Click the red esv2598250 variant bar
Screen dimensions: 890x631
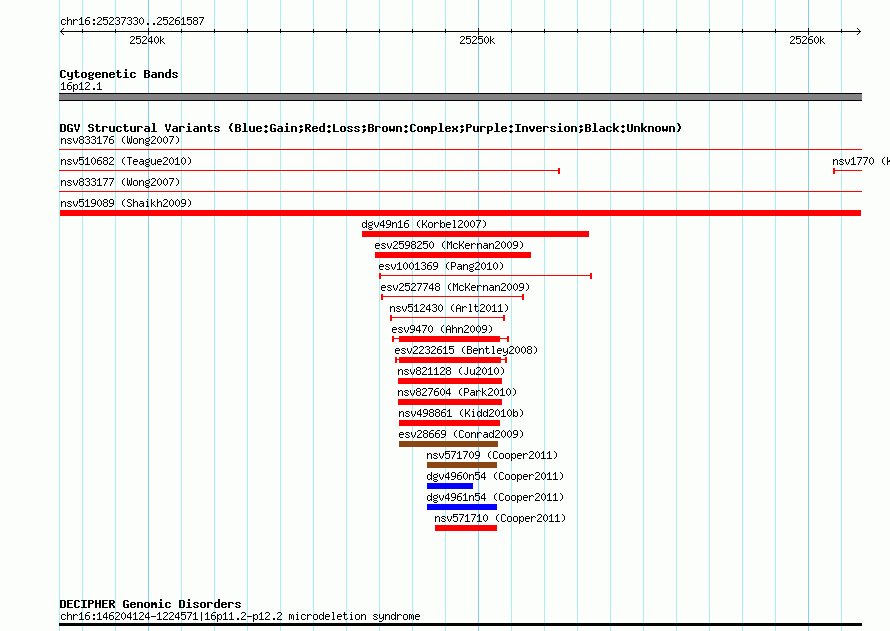453,255
